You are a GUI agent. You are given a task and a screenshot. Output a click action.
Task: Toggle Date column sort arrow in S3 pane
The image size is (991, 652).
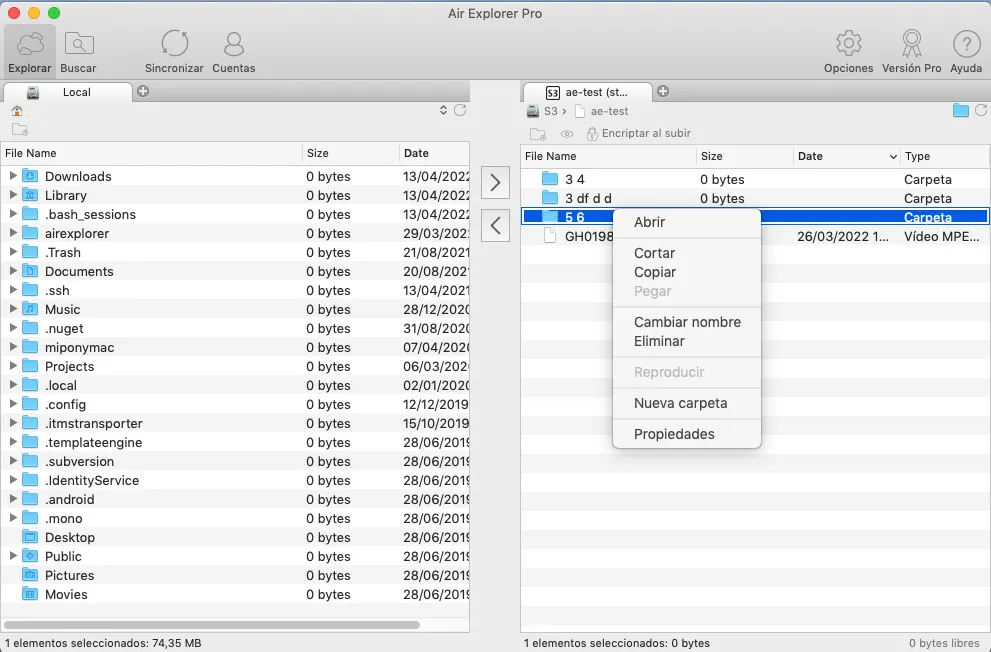(893, 157)
